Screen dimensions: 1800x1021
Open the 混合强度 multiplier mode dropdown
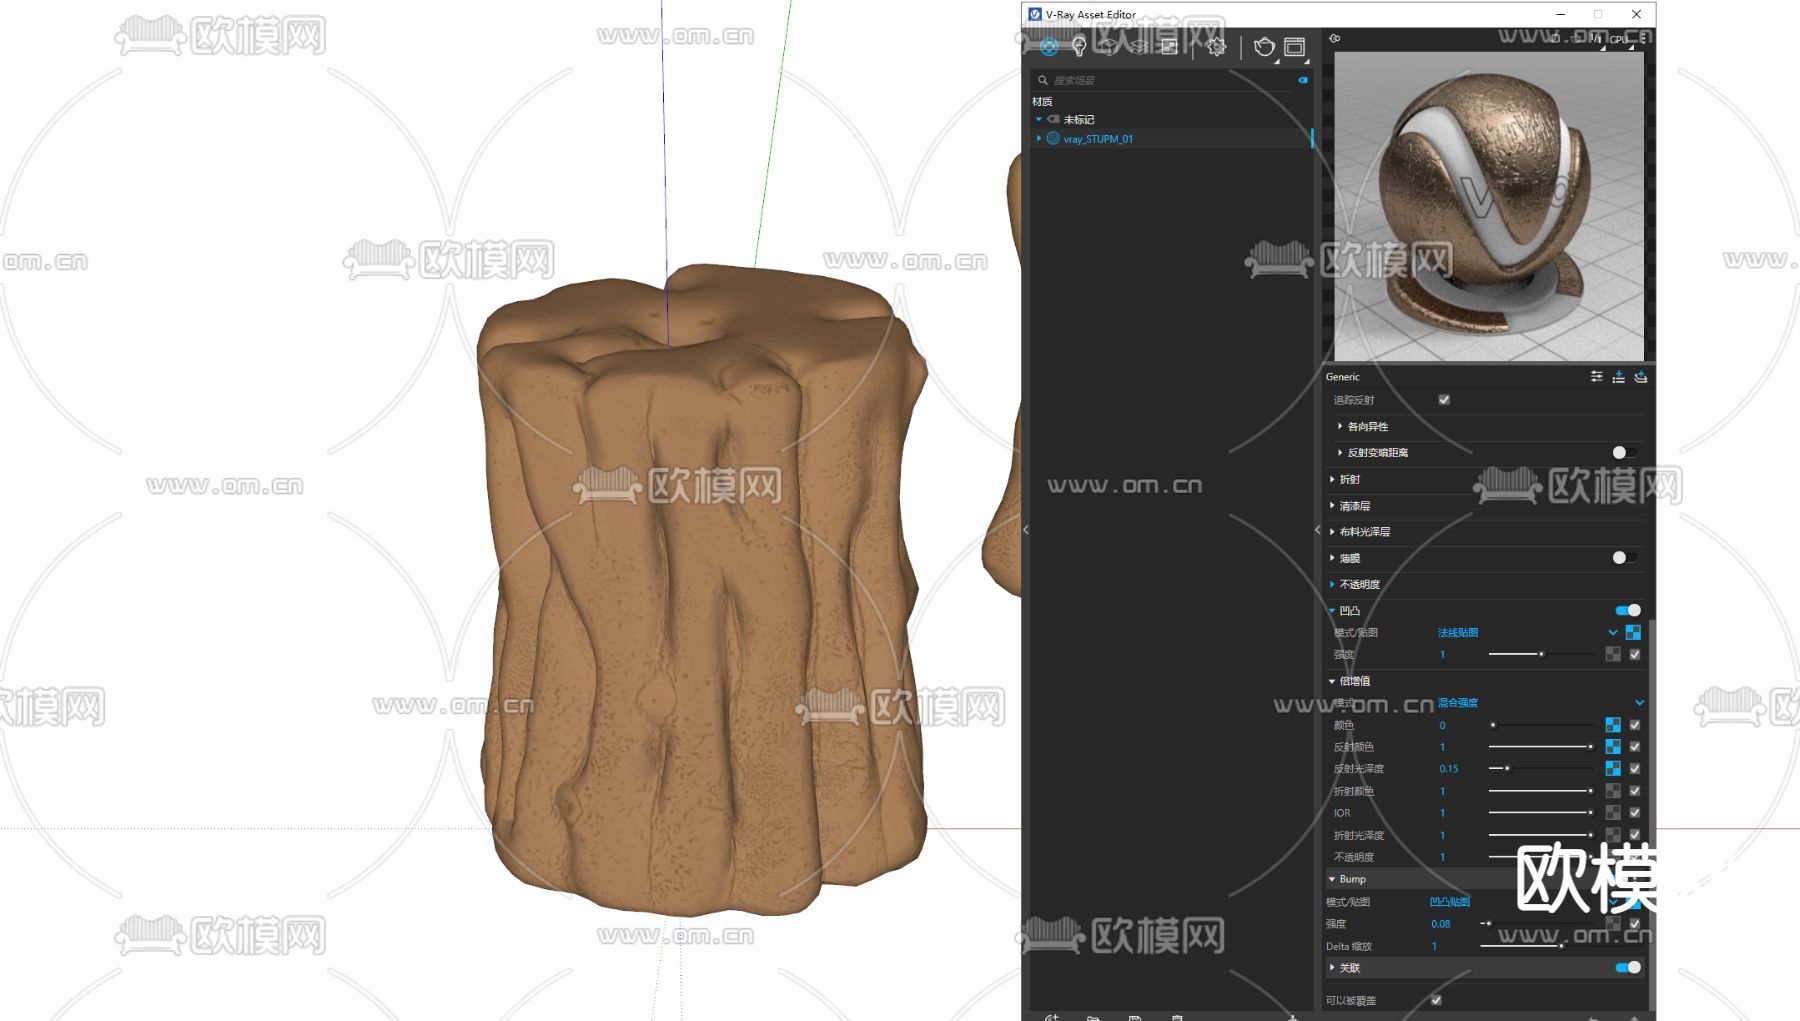(1639, 702)
